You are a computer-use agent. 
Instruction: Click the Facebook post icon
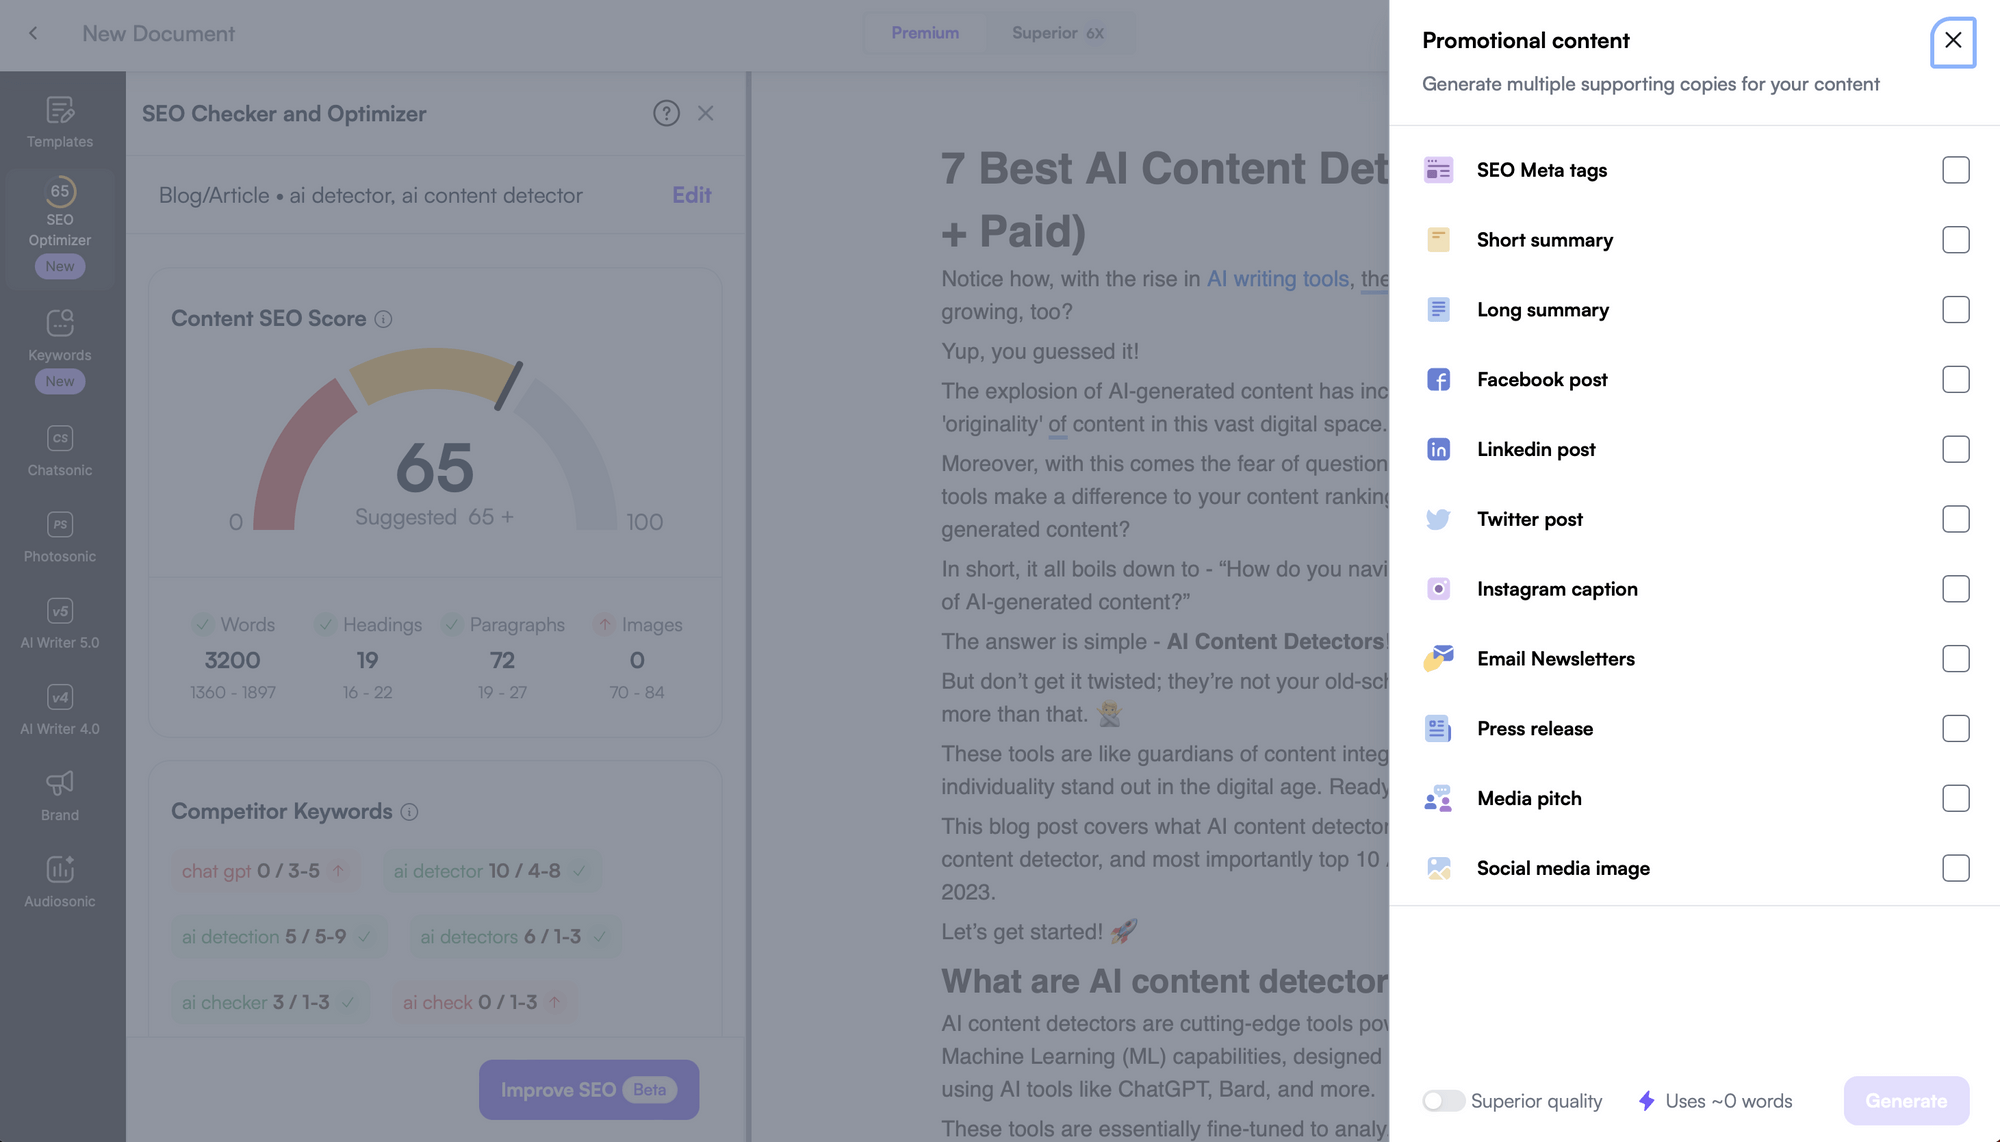pyautogui.click(x=1438, y=380)
